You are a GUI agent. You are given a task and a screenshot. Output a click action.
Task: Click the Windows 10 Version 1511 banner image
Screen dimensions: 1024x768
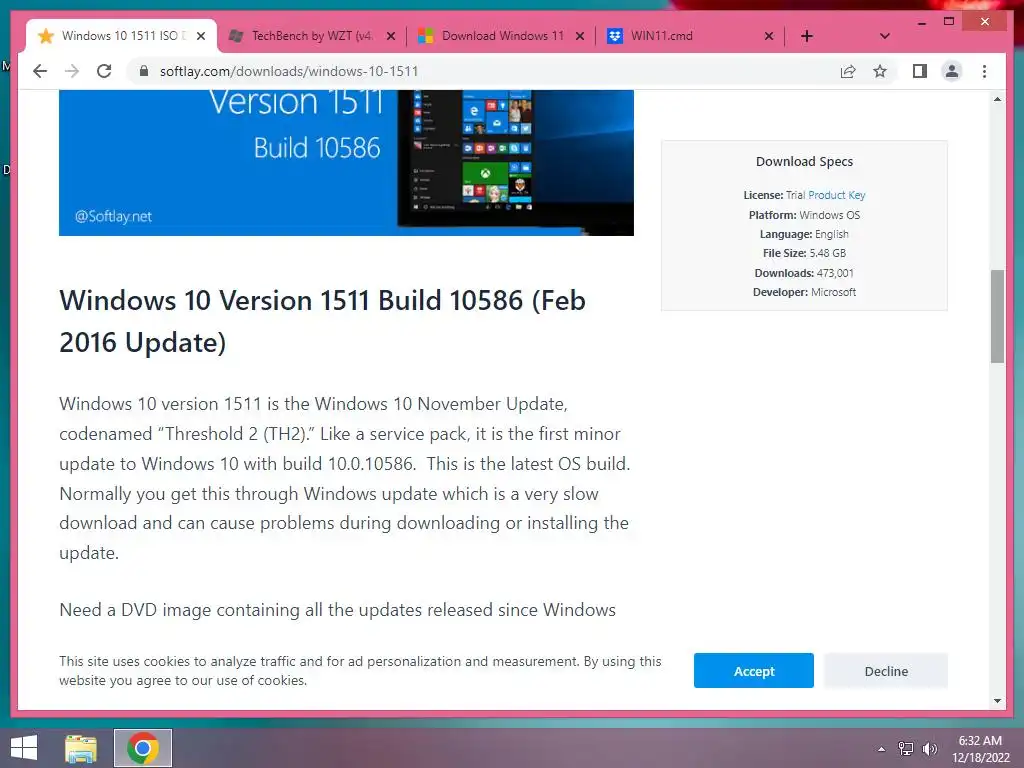click(x=346, y=163)
